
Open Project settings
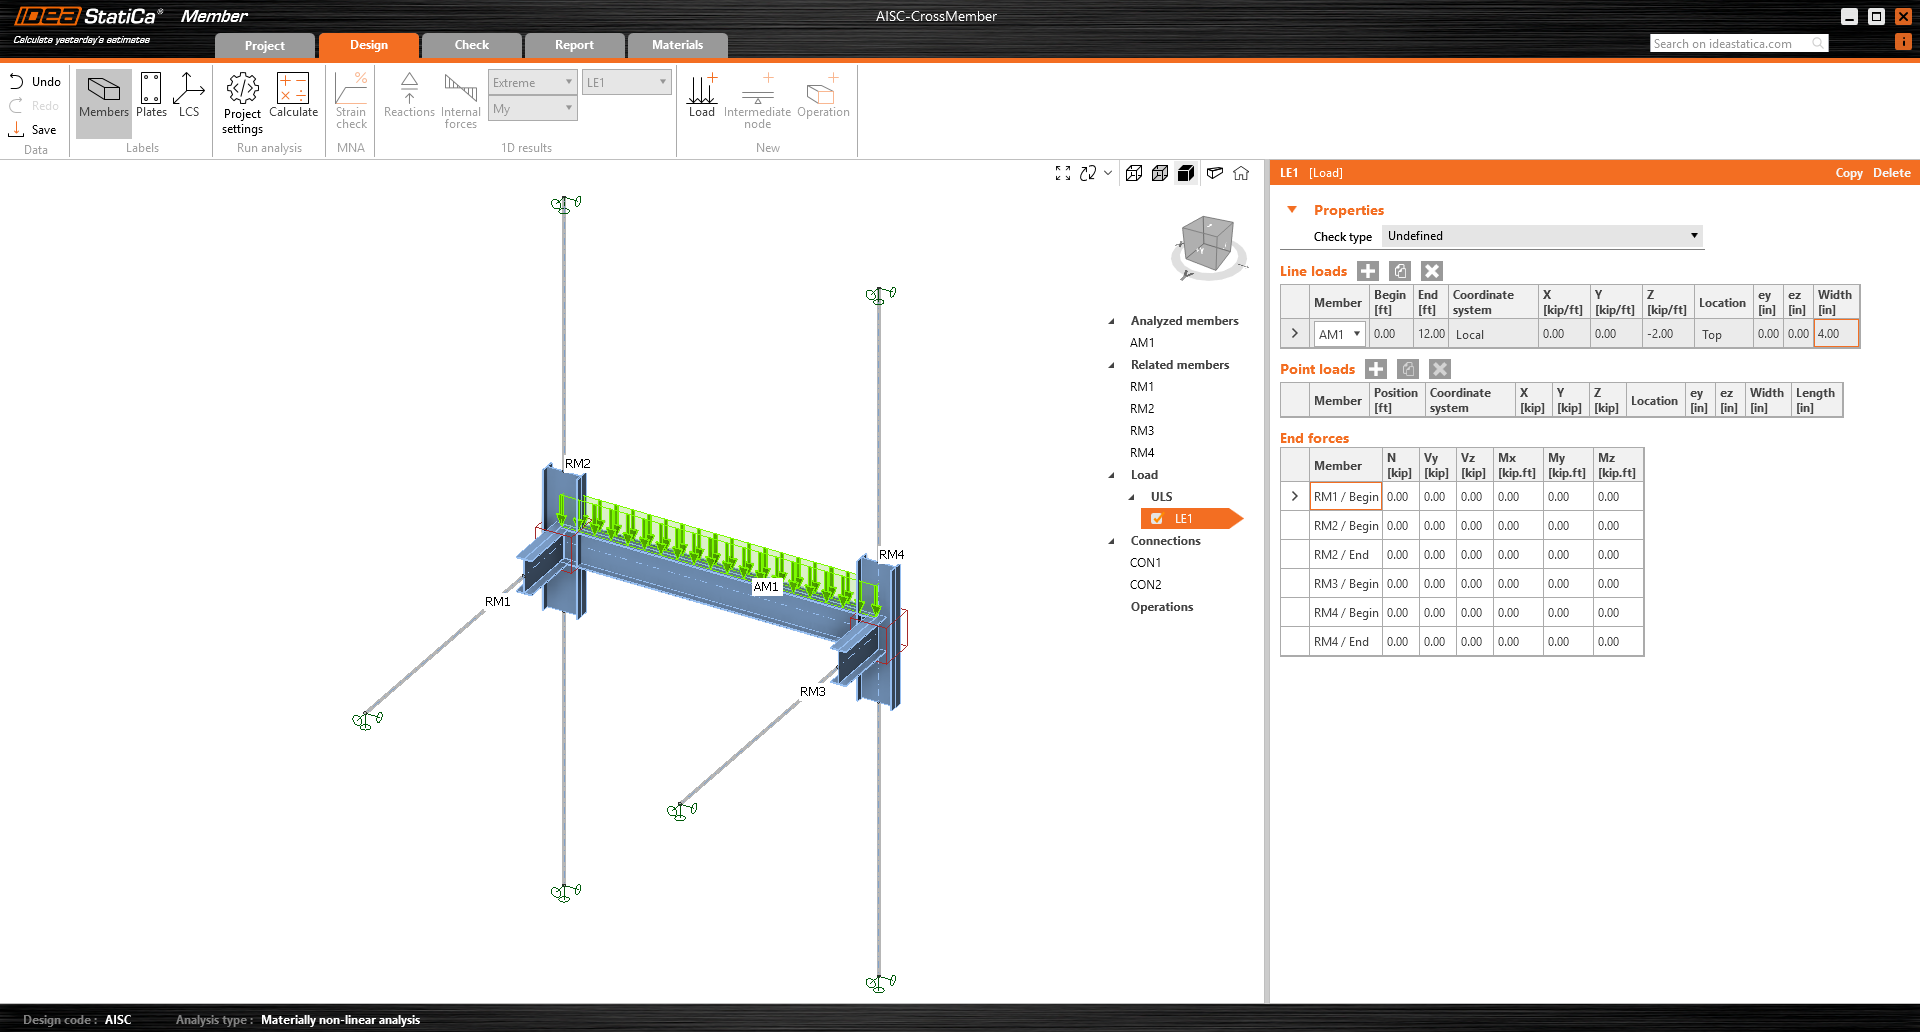(x=242, y=102)
